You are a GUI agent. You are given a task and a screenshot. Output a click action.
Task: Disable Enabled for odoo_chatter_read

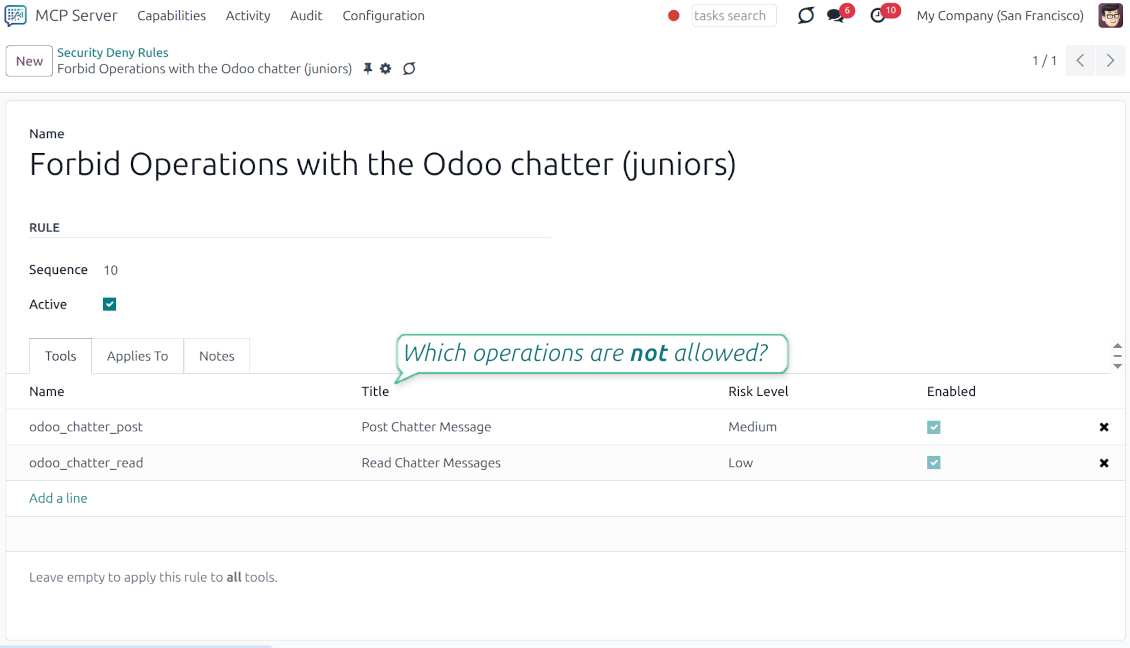933,463
